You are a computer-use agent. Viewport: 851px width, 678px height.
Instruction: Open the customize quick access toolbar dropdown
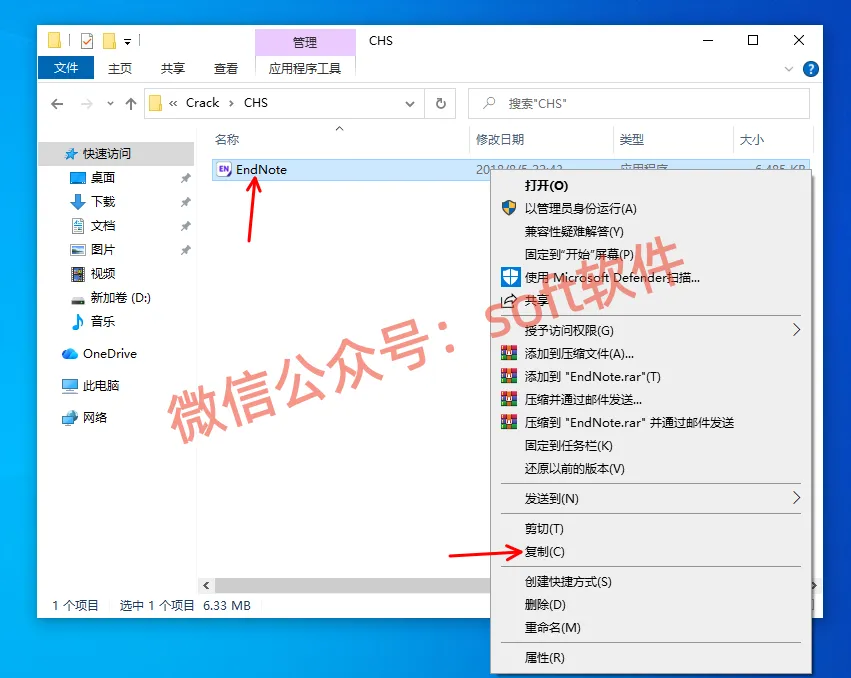coord(128,41)
